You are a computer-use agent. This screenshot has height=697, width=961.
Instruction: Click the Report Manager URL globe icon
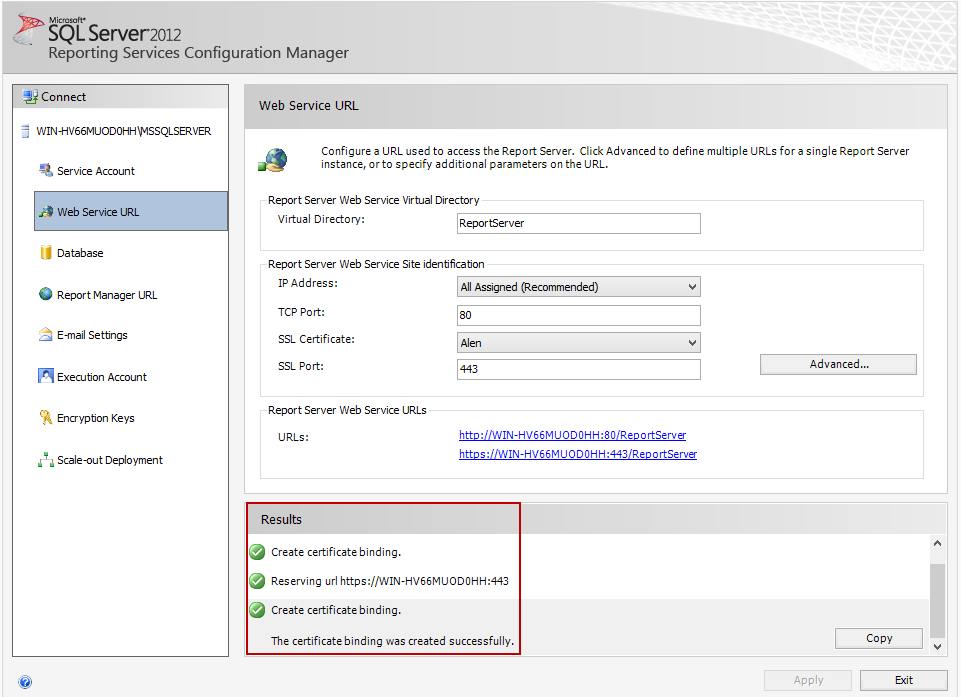(x=46, y=294)
